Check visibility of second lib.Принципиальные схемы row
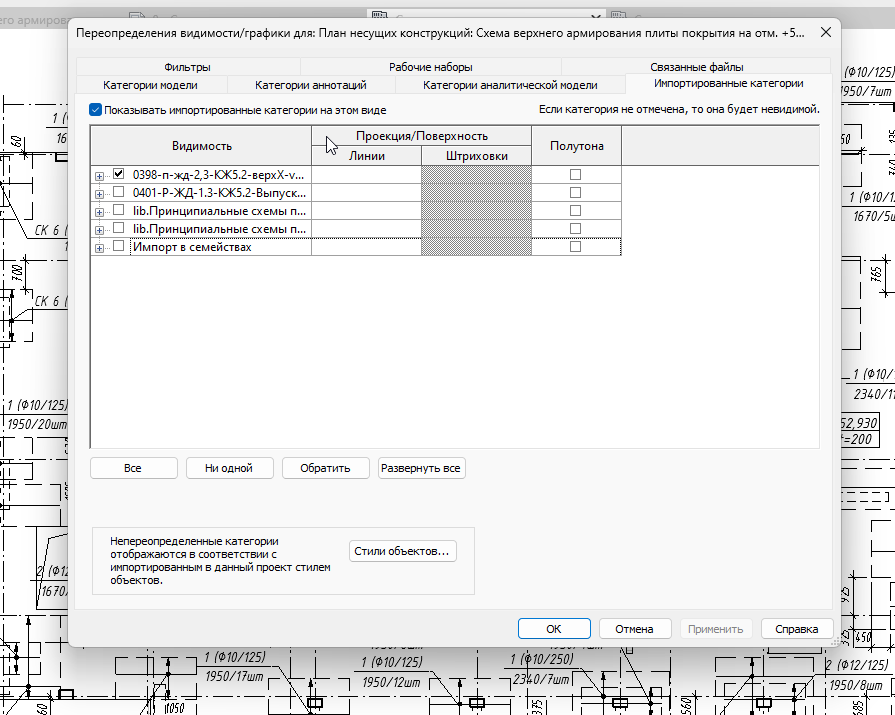The width and height of the screenshot is (895, 715). pos(119,228)
